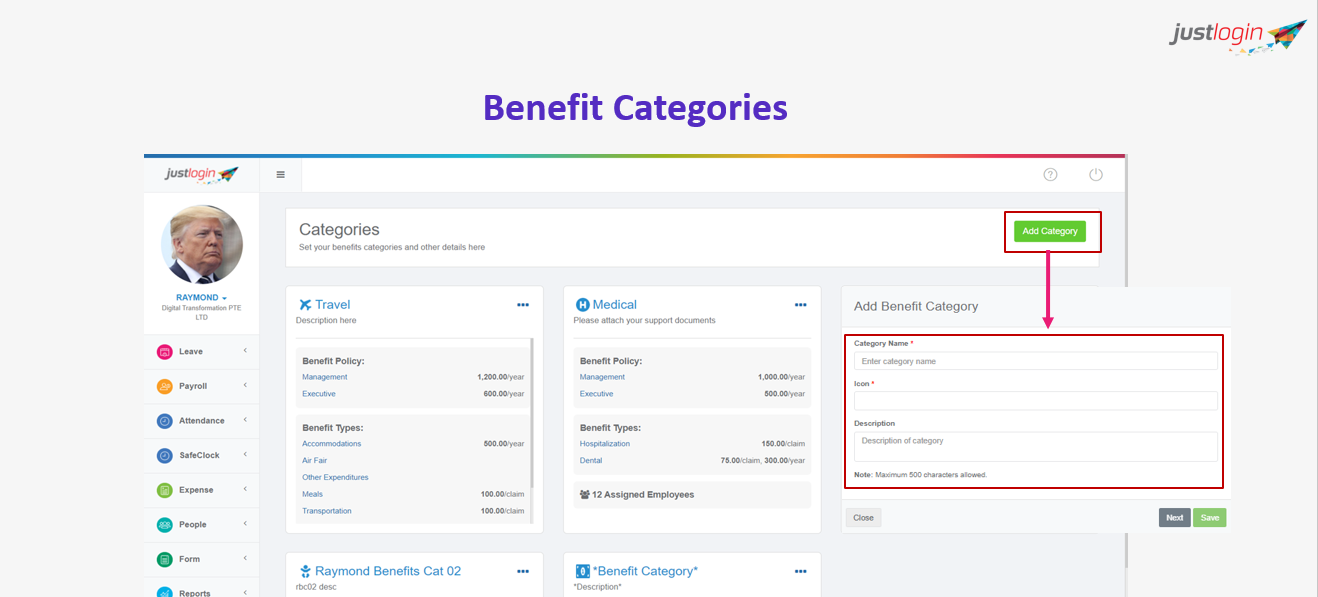Select the Travel category plane icon
The image size is (1318, 597).
point(305,304)
